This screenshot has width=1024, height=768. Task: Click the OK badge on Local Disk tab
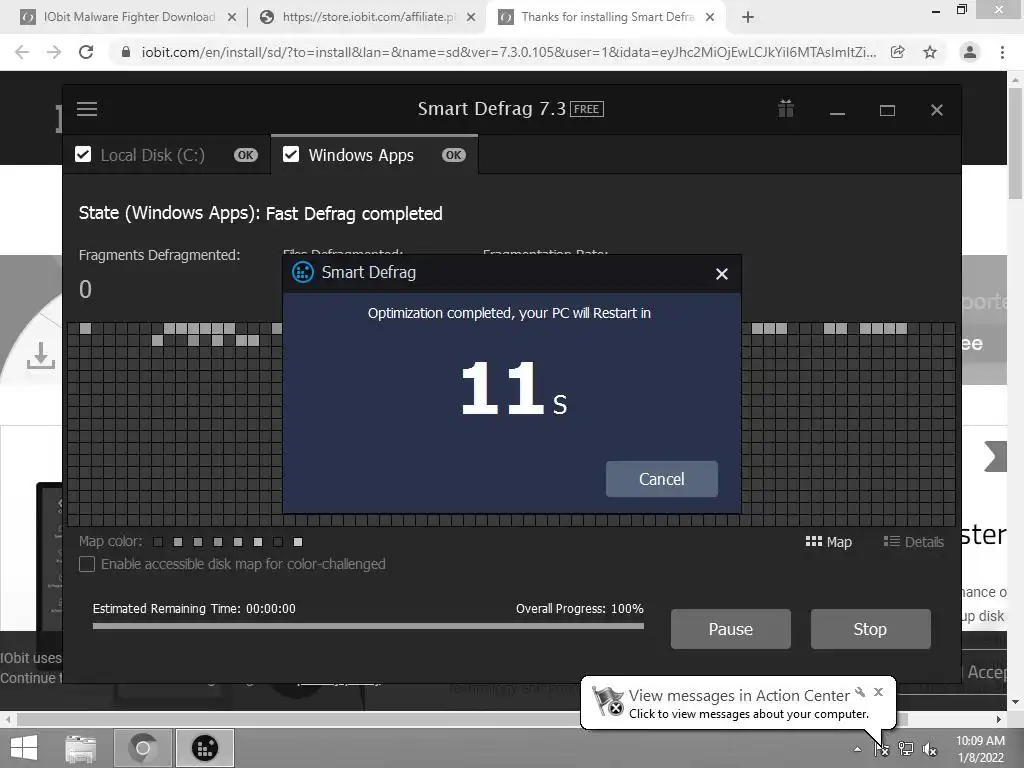[246, 155]
